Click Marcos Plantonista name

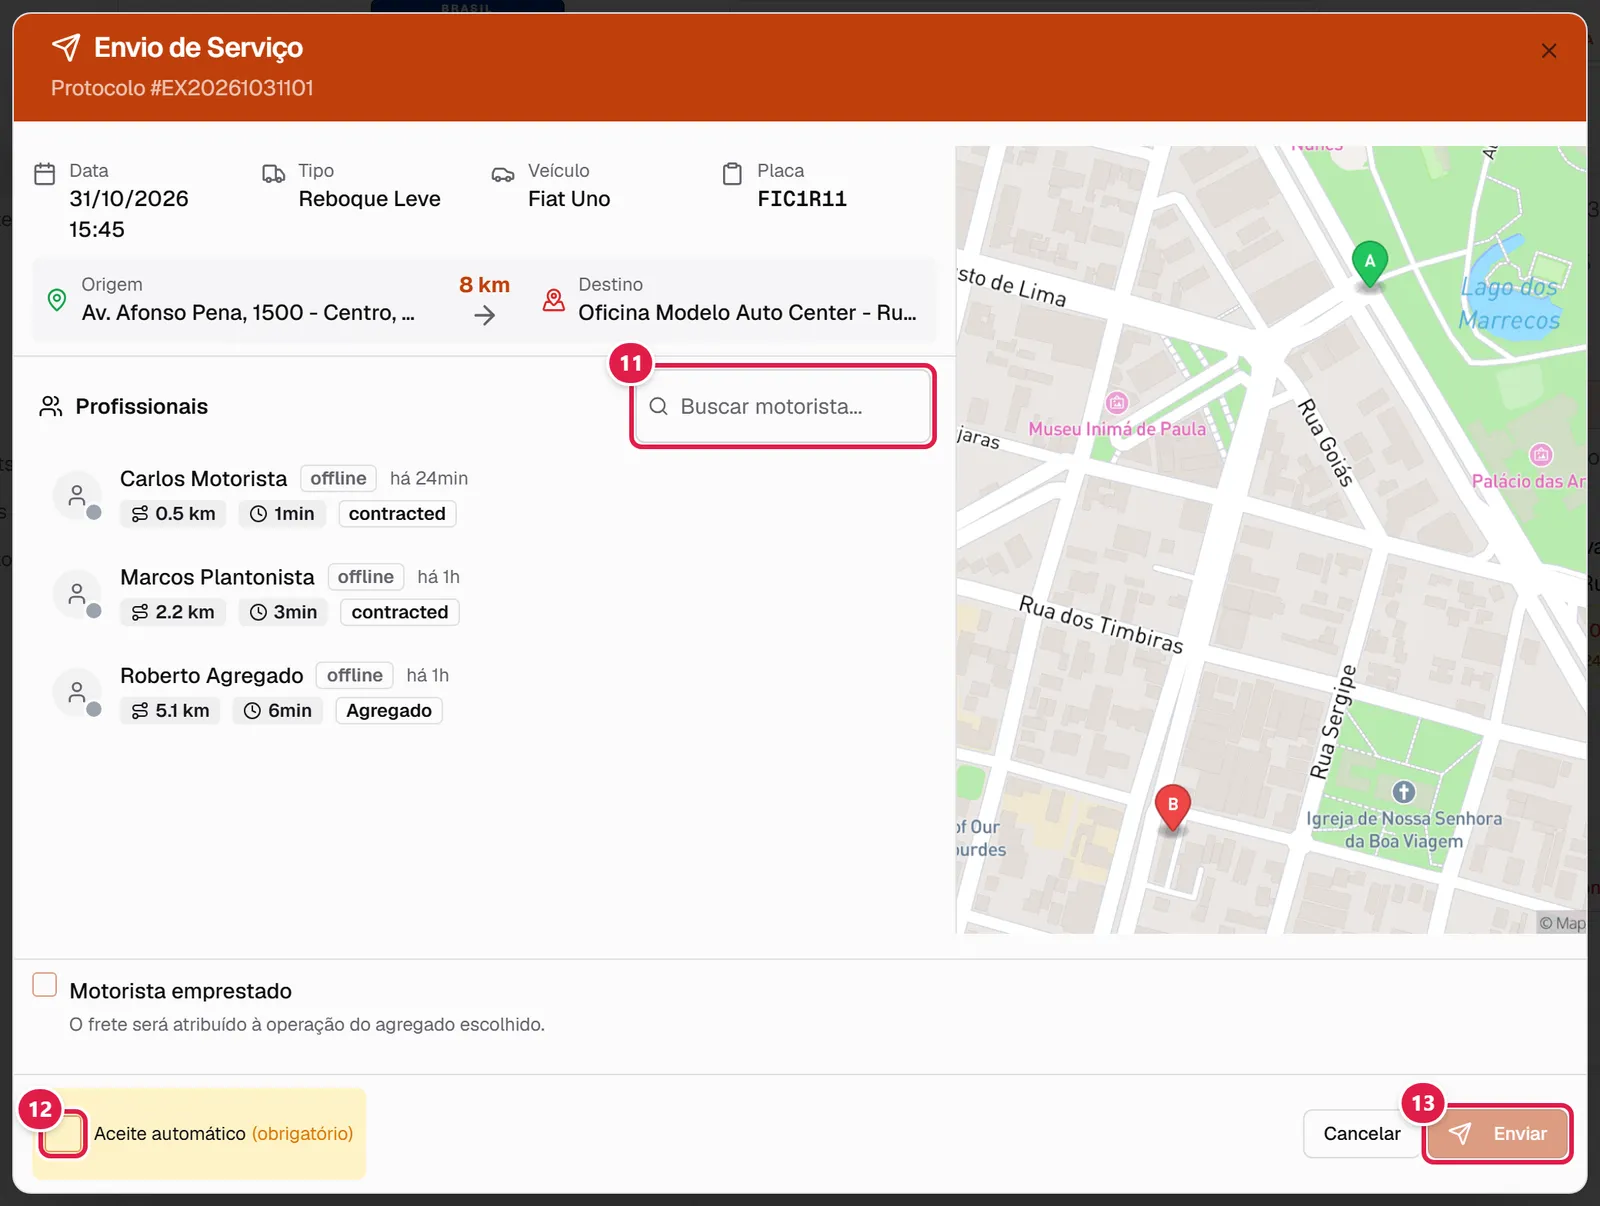click(x=217, y=577)
